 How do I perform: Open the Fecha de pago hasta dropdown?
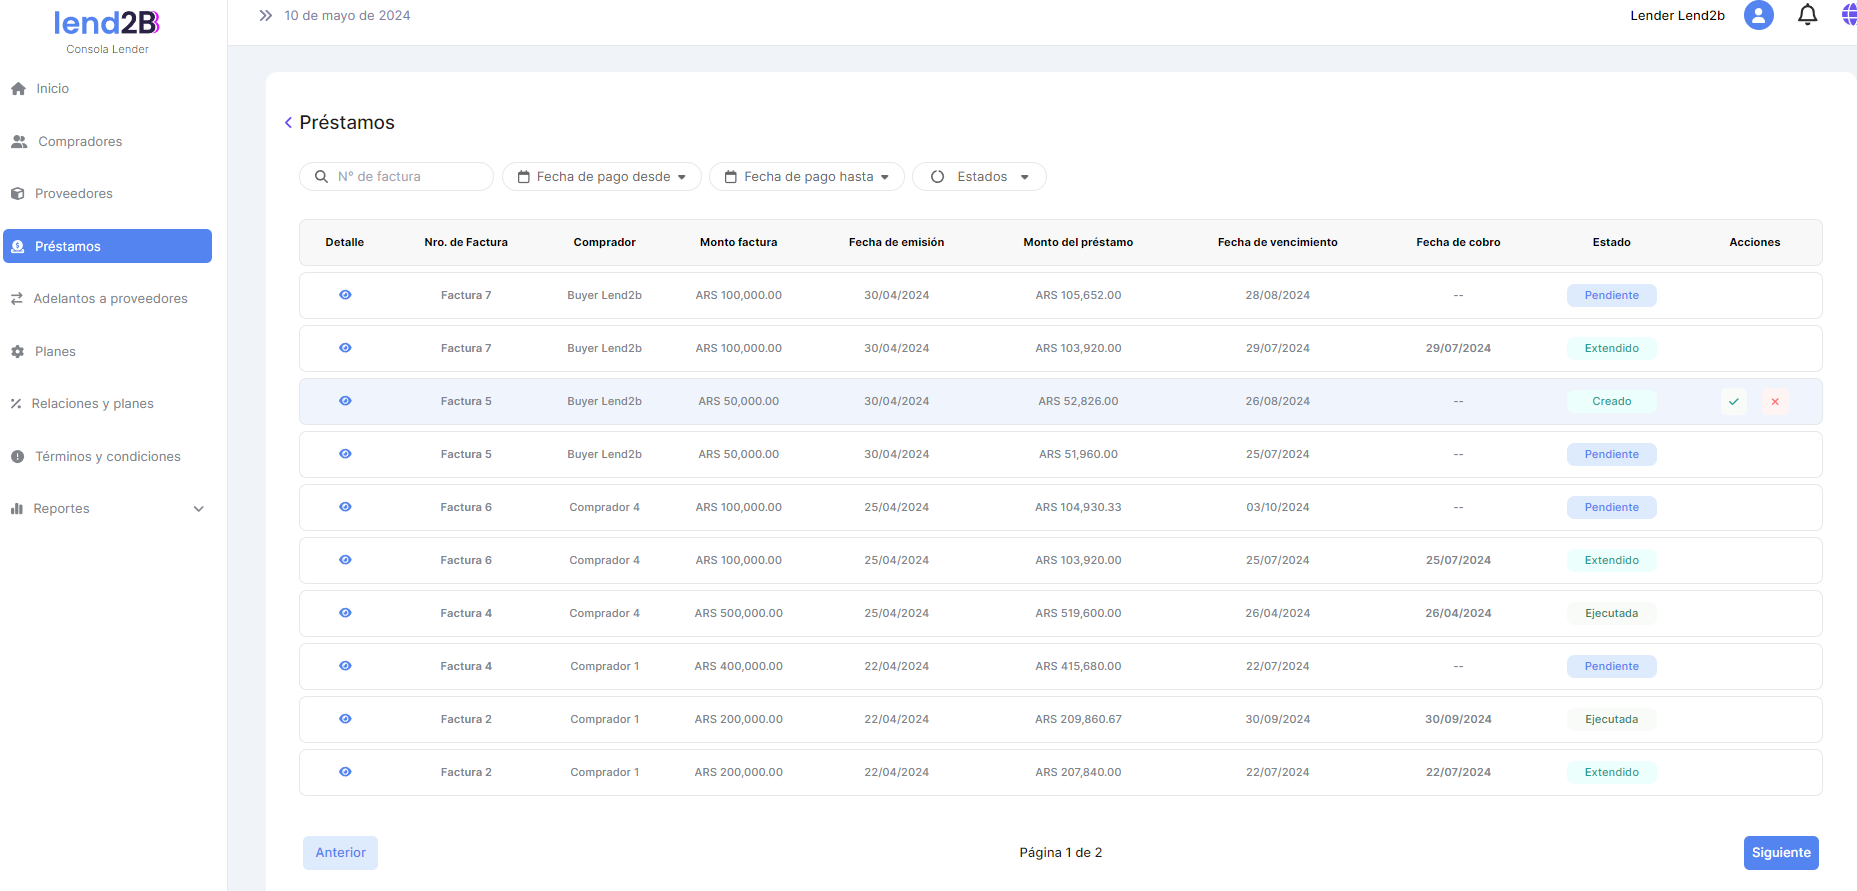coord(807,177)
